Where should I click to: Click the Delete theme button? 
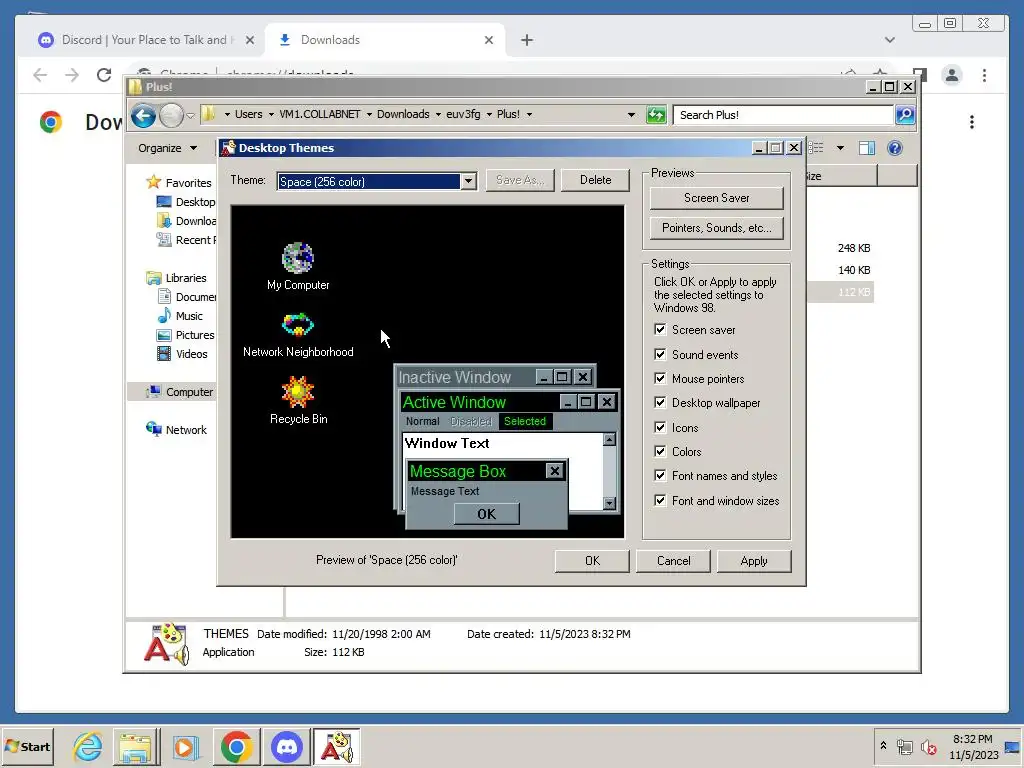(595, 180)
